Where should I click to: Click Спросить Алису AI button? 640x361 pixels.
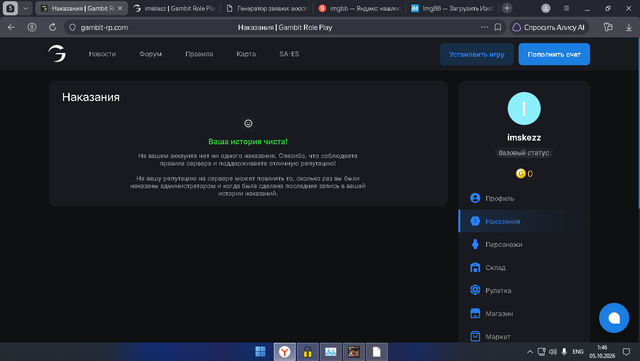pyautogui.click(x=549, y=27)
